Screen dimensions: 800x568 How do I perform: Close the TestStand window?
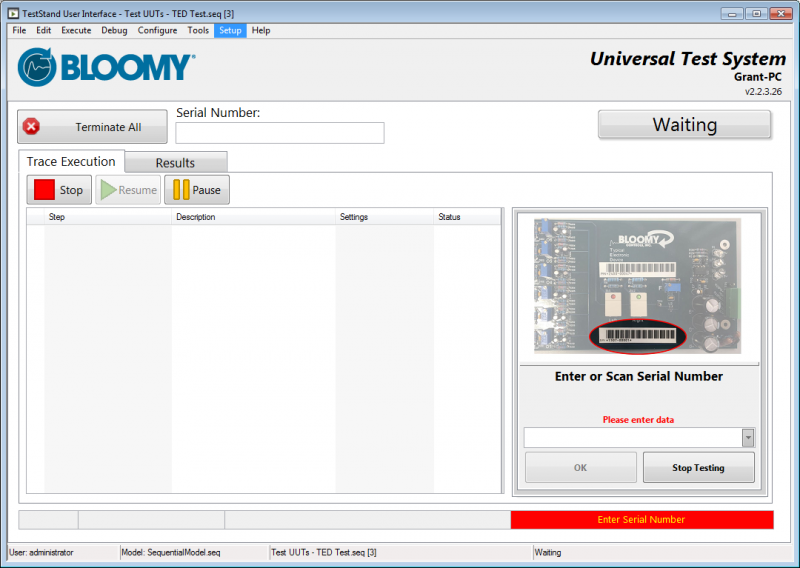[x=781, y=14]
